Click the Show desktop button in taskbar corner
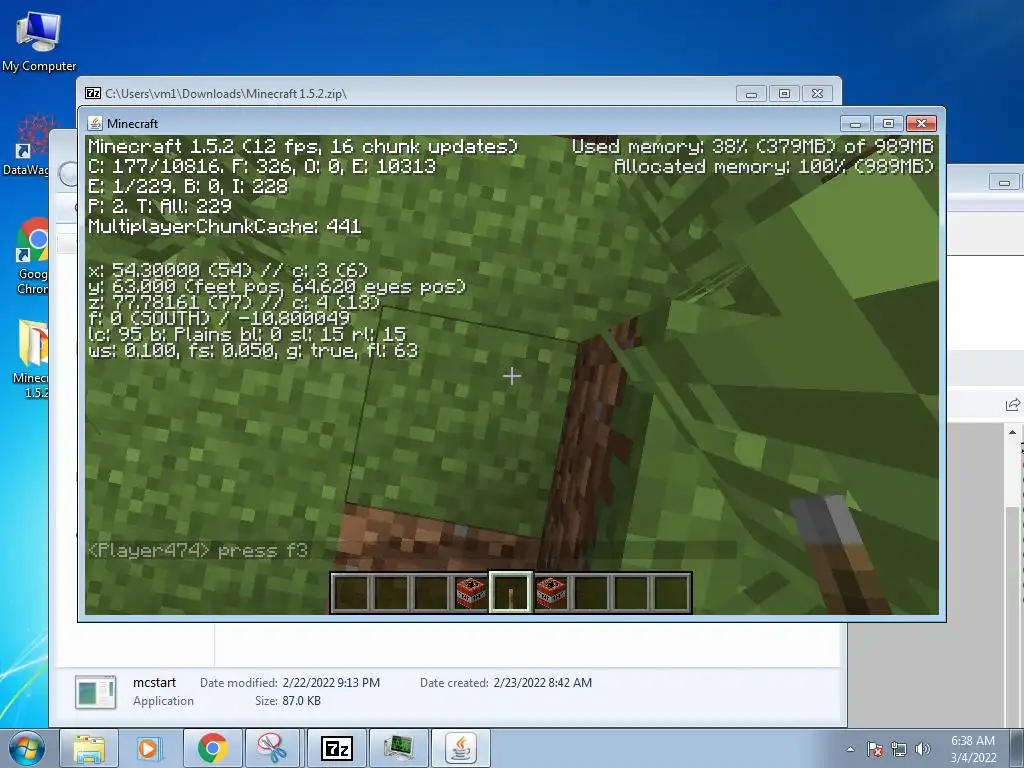1024x768 pixels. point(1019,748)
